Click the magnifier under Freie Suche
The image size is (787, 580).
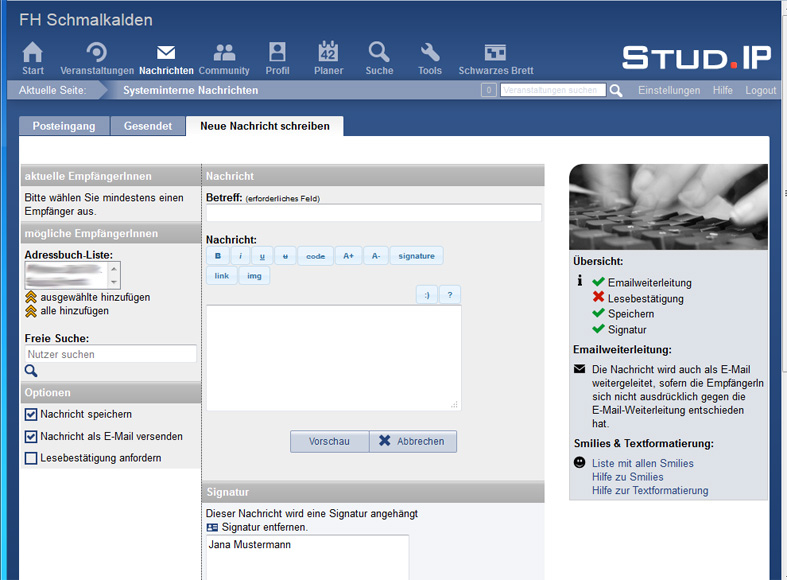[31, 371]
